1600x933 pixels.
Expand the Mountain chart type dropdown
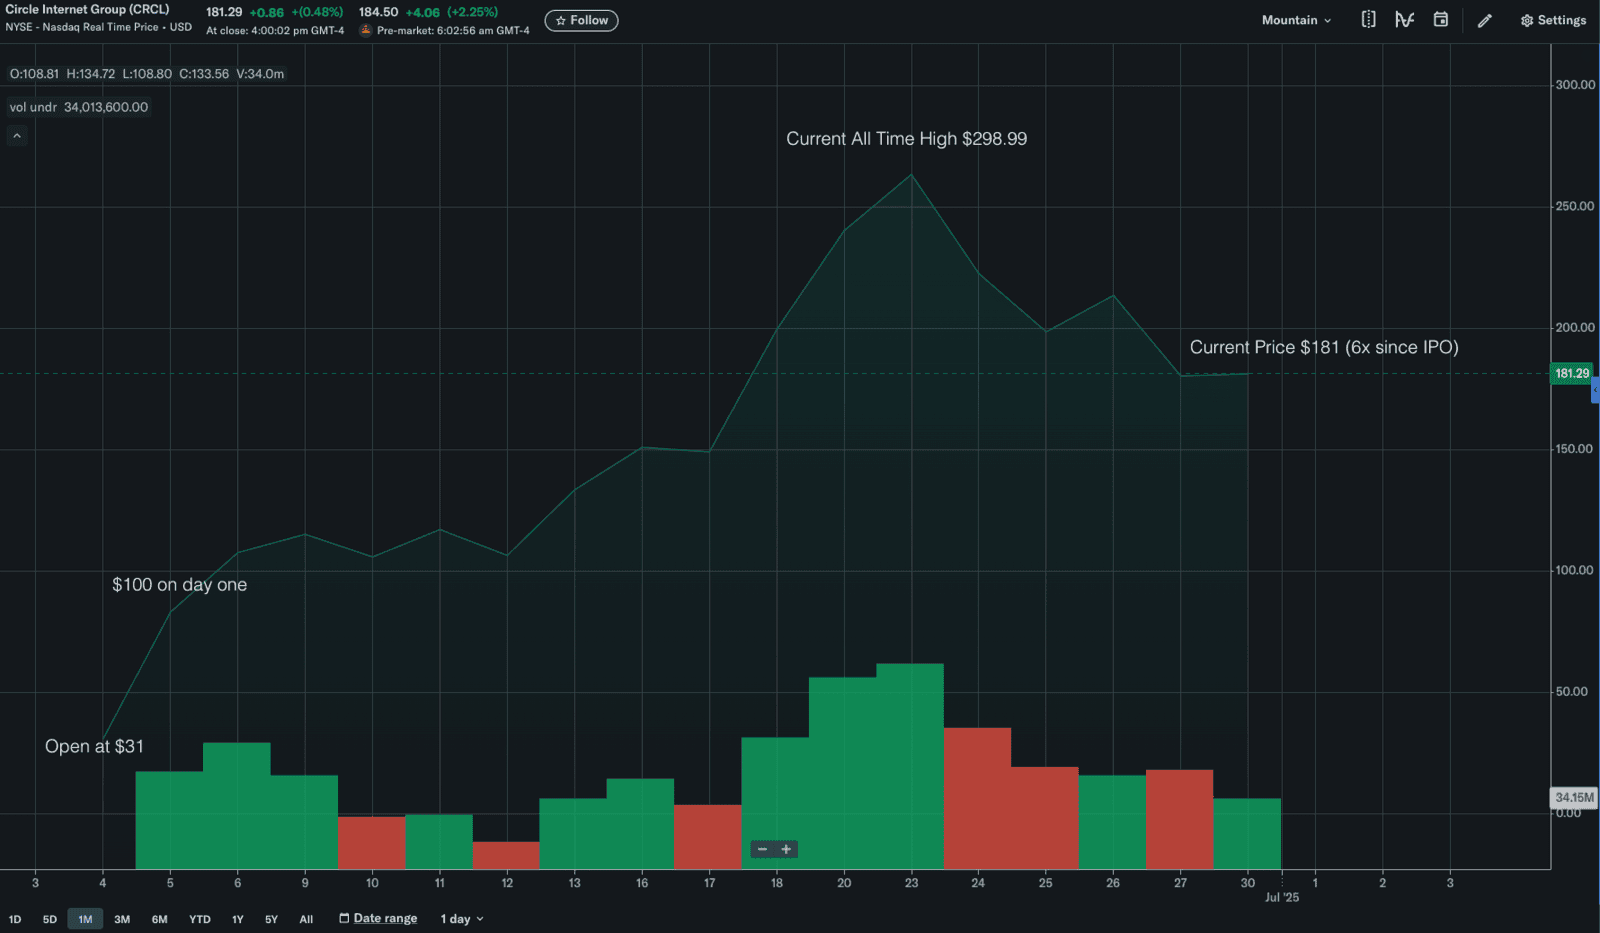tap(1296, 20)
